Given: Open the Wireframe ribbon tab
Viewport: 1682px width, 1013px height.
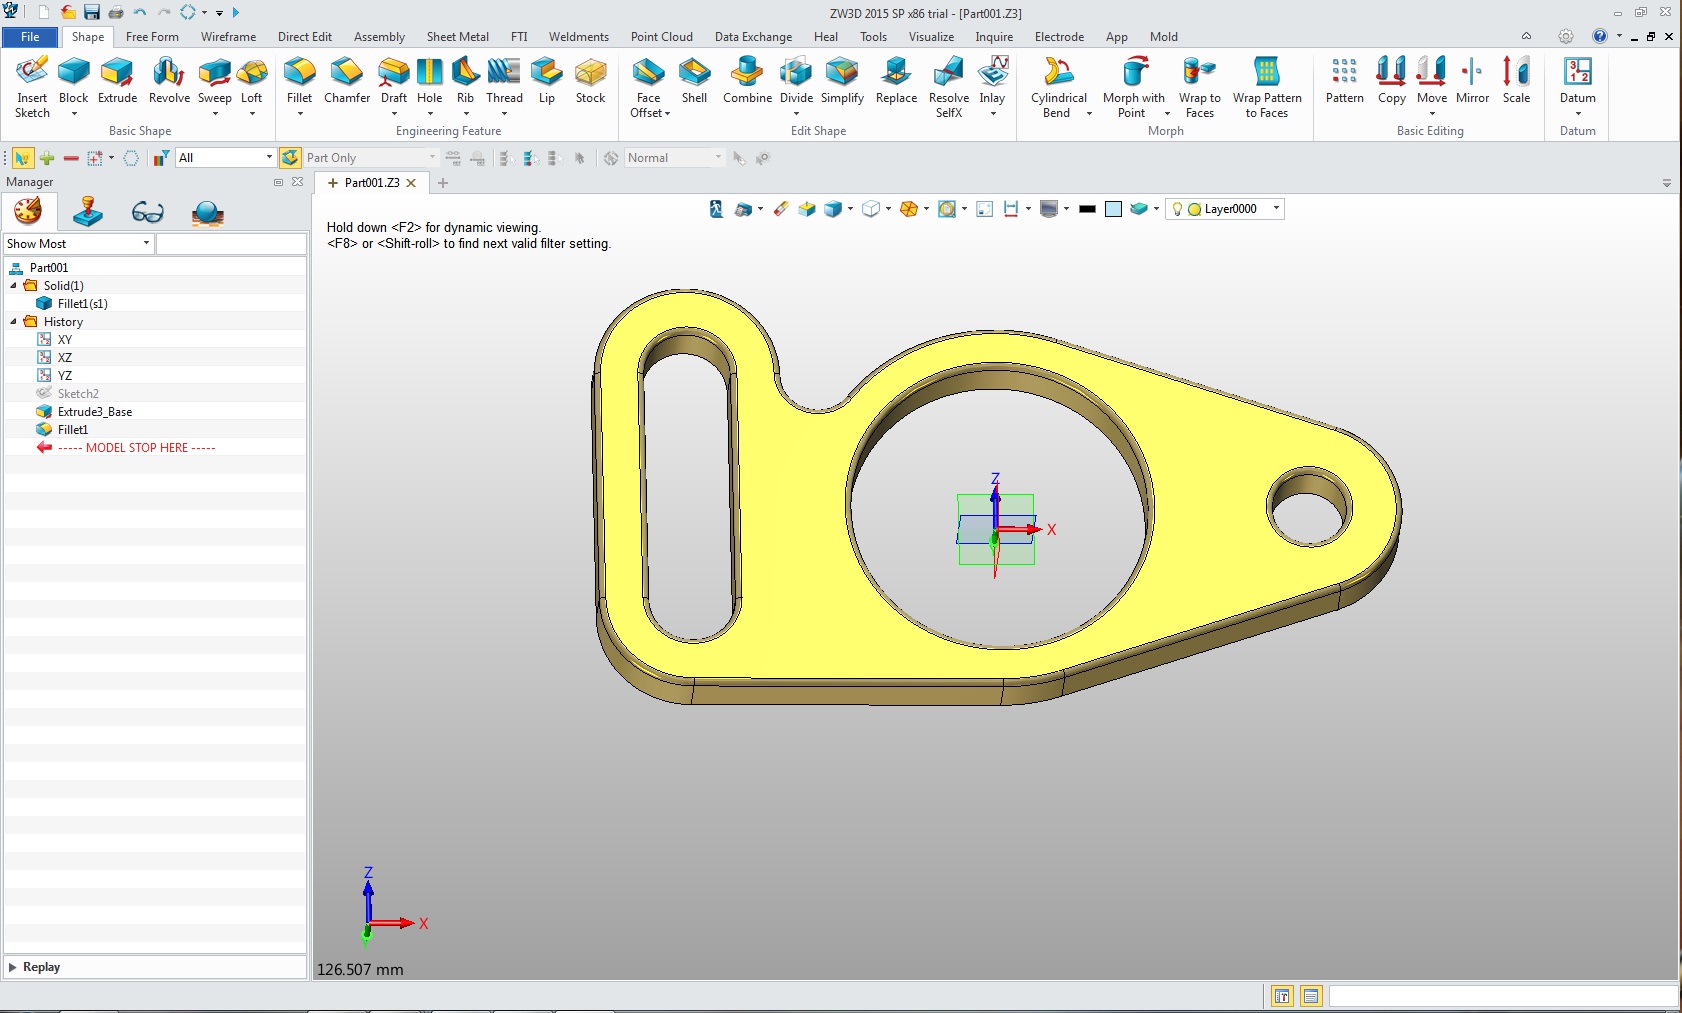Looking at the screenshot, I should [x=228, y=37].
